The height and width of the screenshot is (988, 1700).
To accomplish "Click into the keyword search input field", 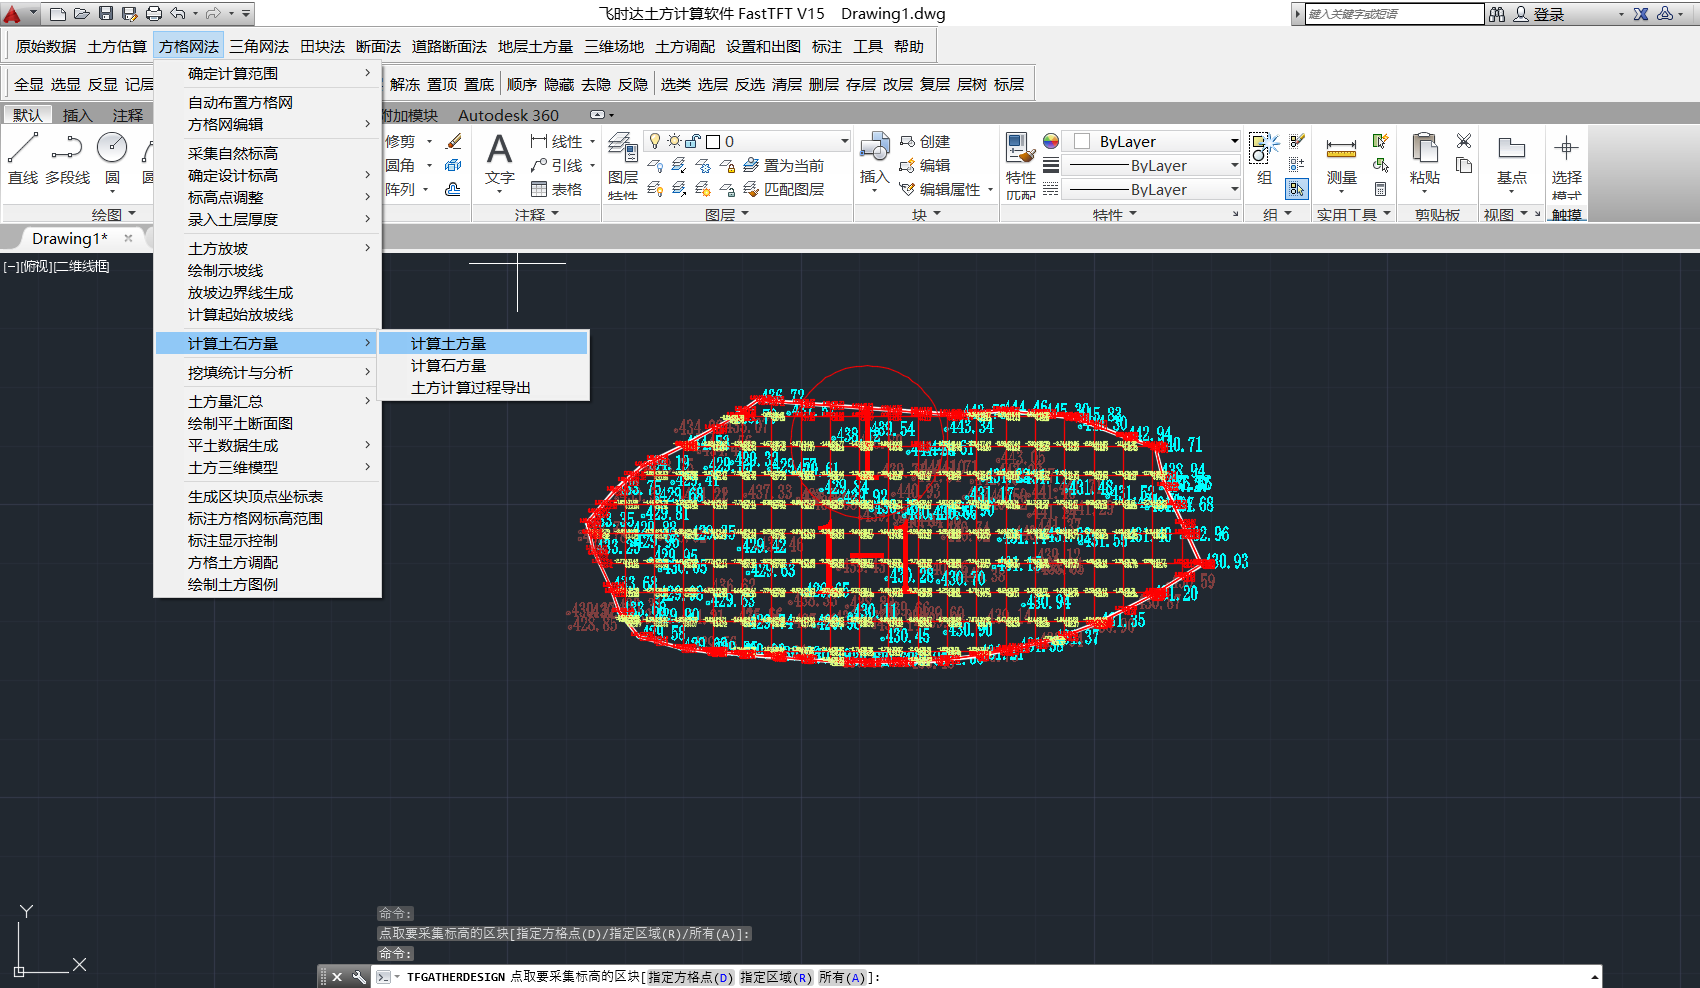I will (x=1394, y=14).
